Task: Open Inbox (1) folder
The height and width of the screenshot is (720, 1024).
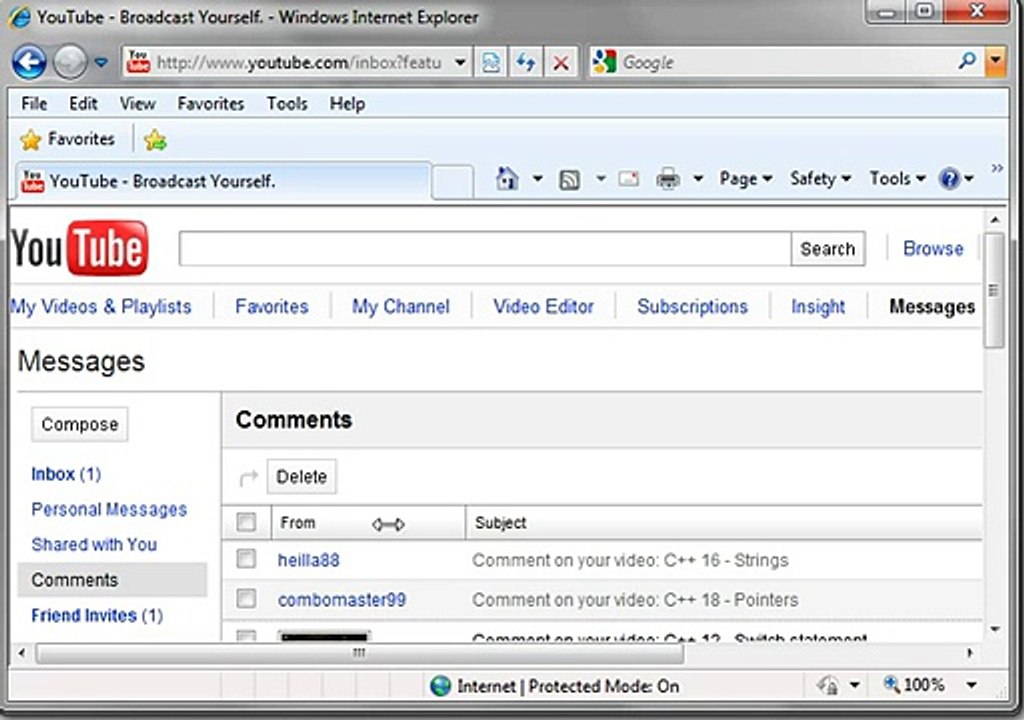Action: [x=66, y=474]
